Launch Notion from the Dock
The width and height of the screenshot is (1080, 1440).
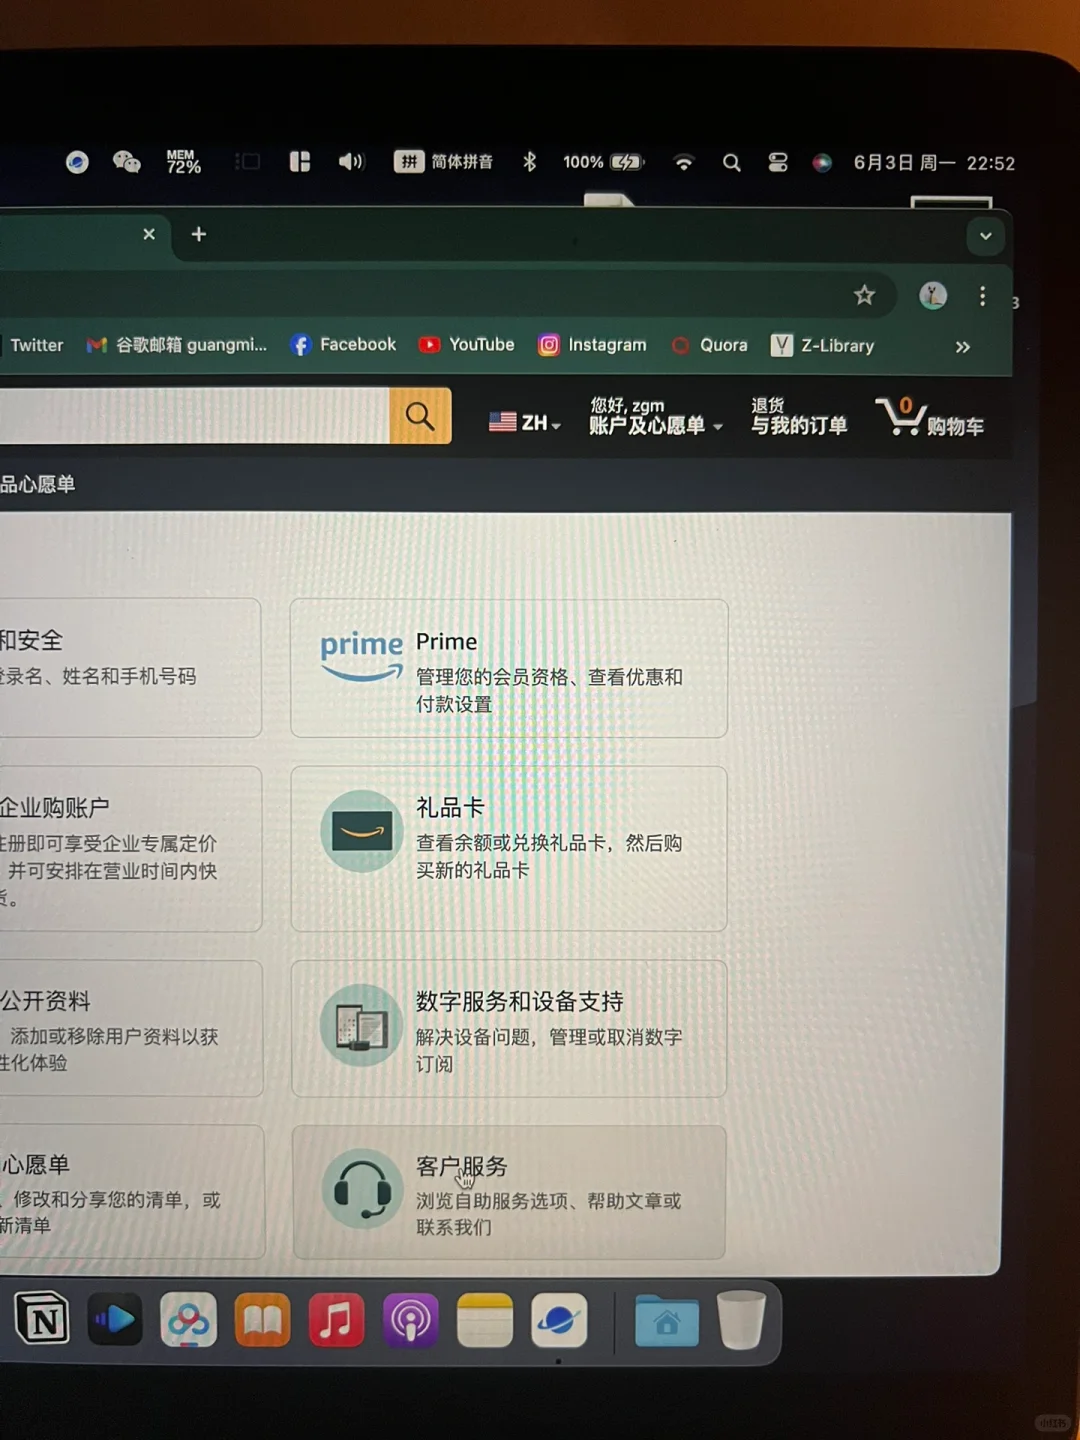coord(42,1320)
